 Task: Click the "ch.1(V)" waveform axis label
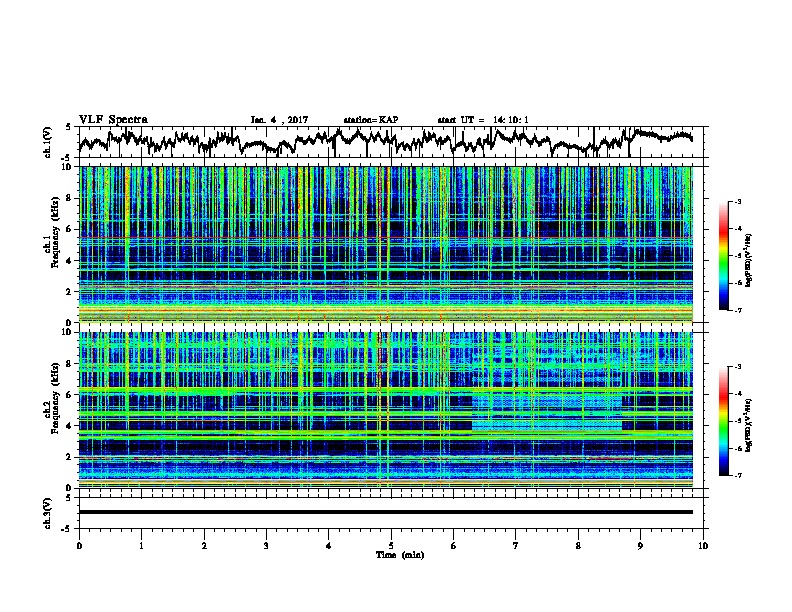[48, 142]
